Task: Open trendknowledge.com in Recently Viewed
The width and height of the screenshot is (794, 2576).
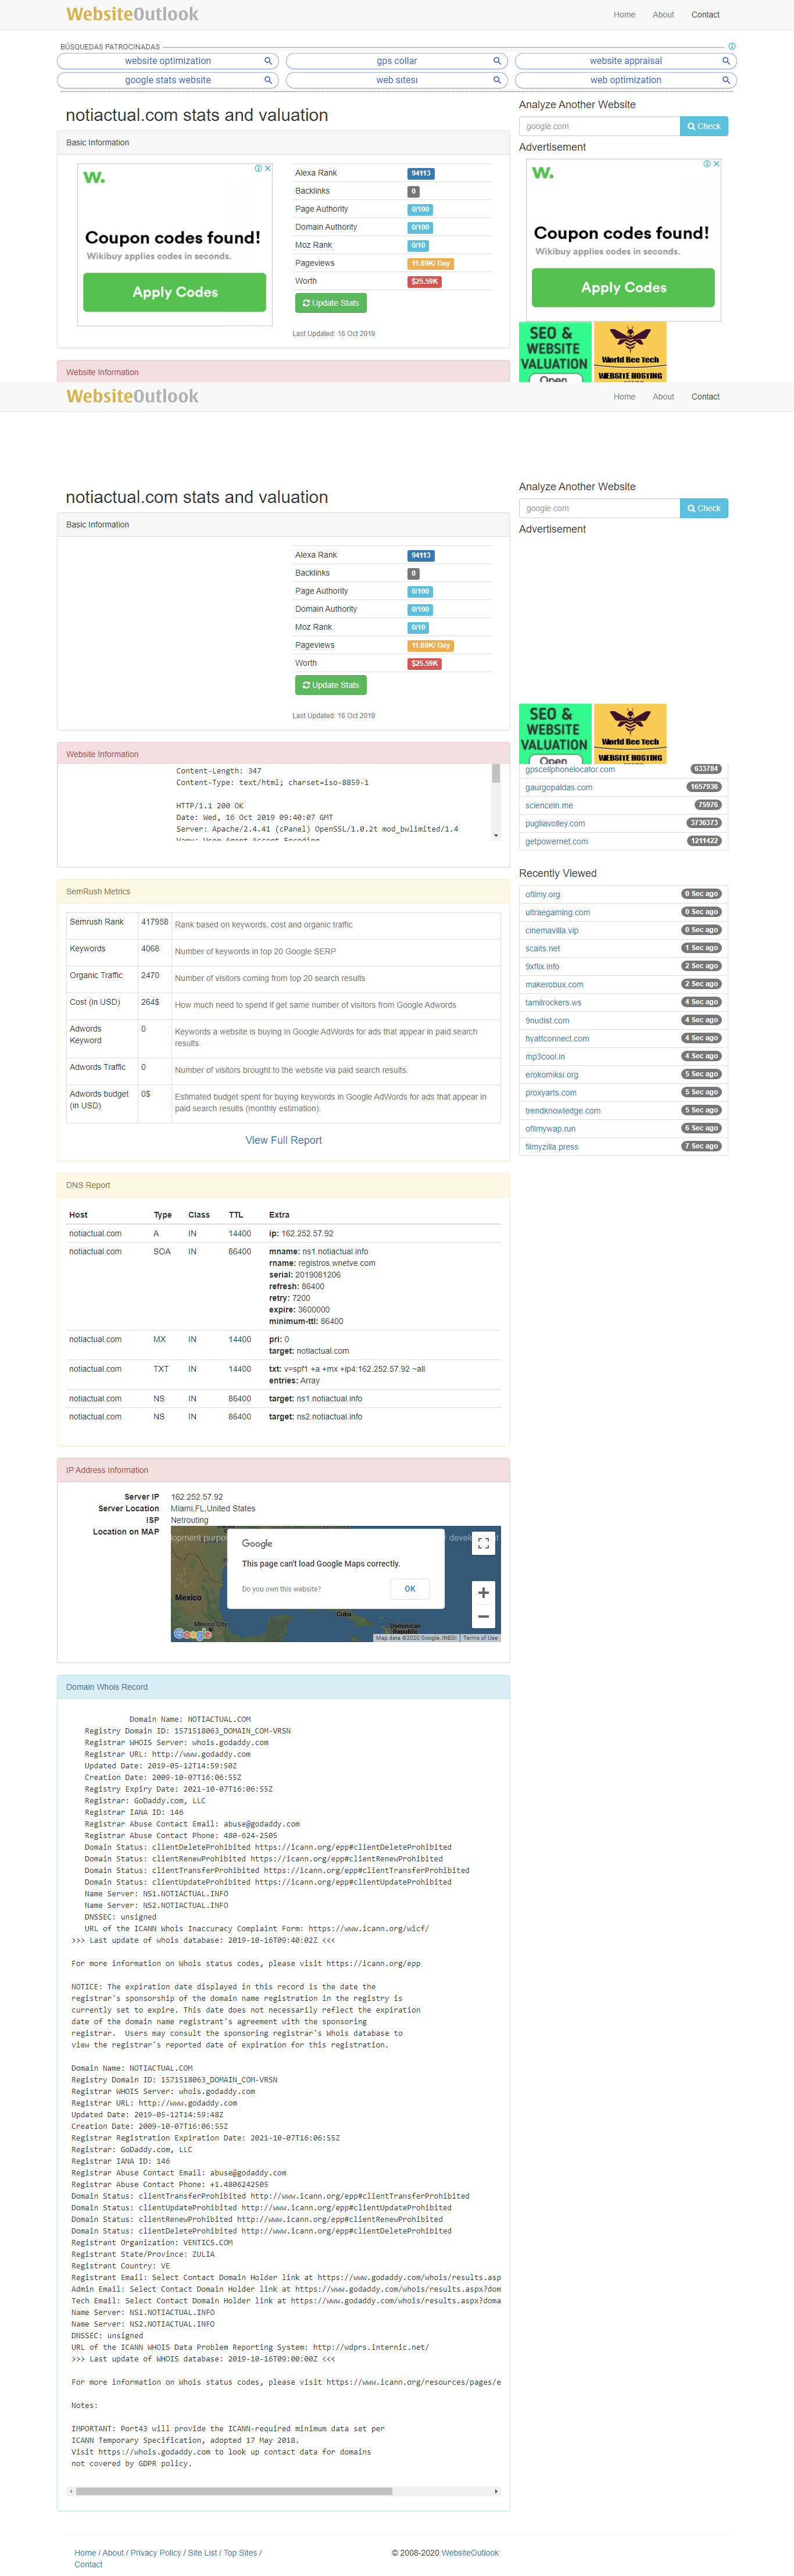Action: click(x=563, y=1110)
